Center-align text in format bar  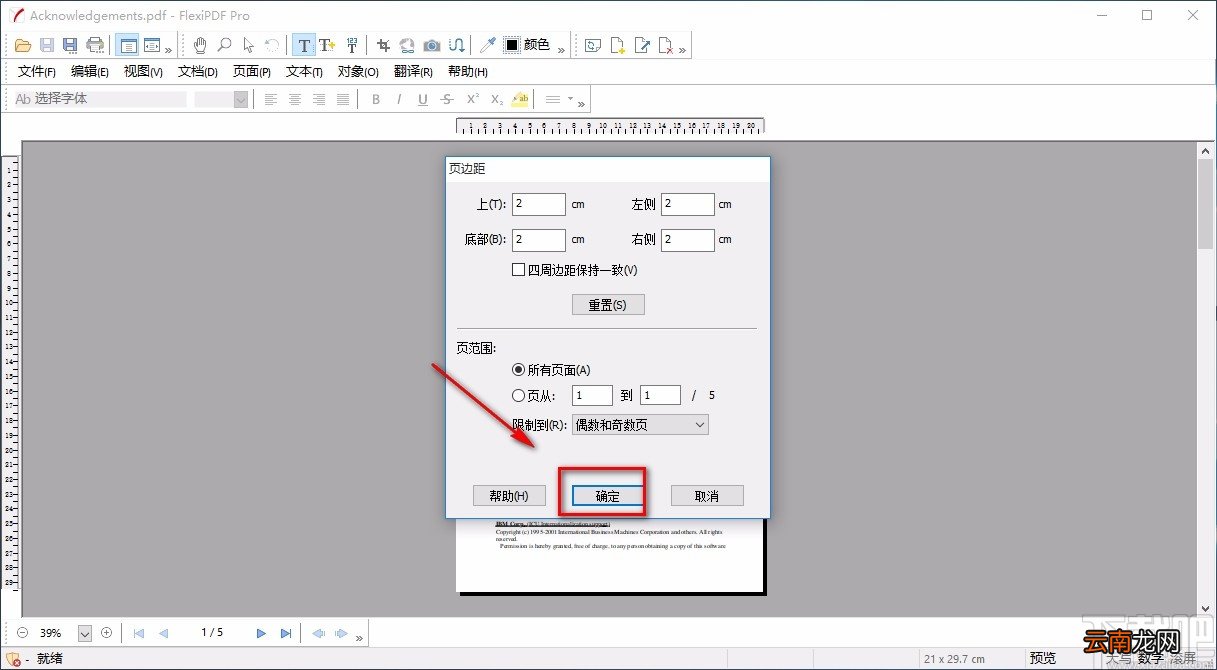[295, 99]
